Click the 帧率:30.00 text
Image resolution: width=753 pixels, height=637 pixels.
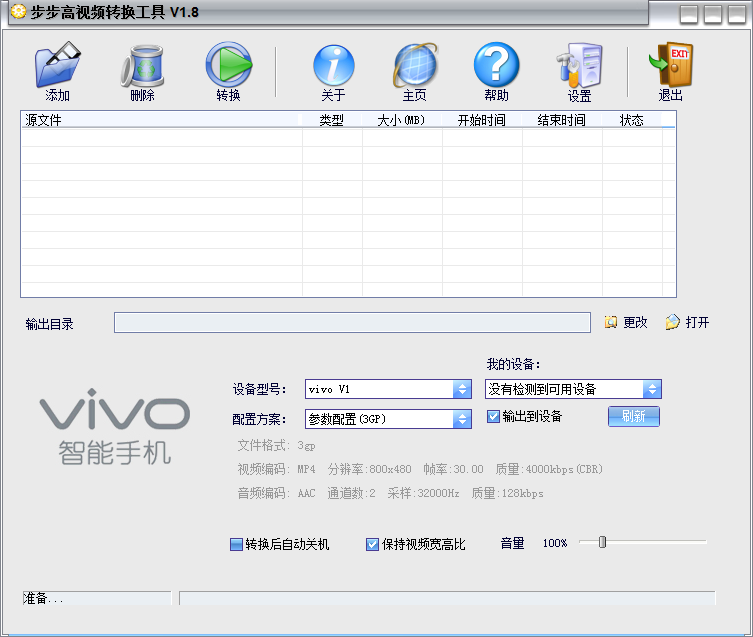point(453,469)
